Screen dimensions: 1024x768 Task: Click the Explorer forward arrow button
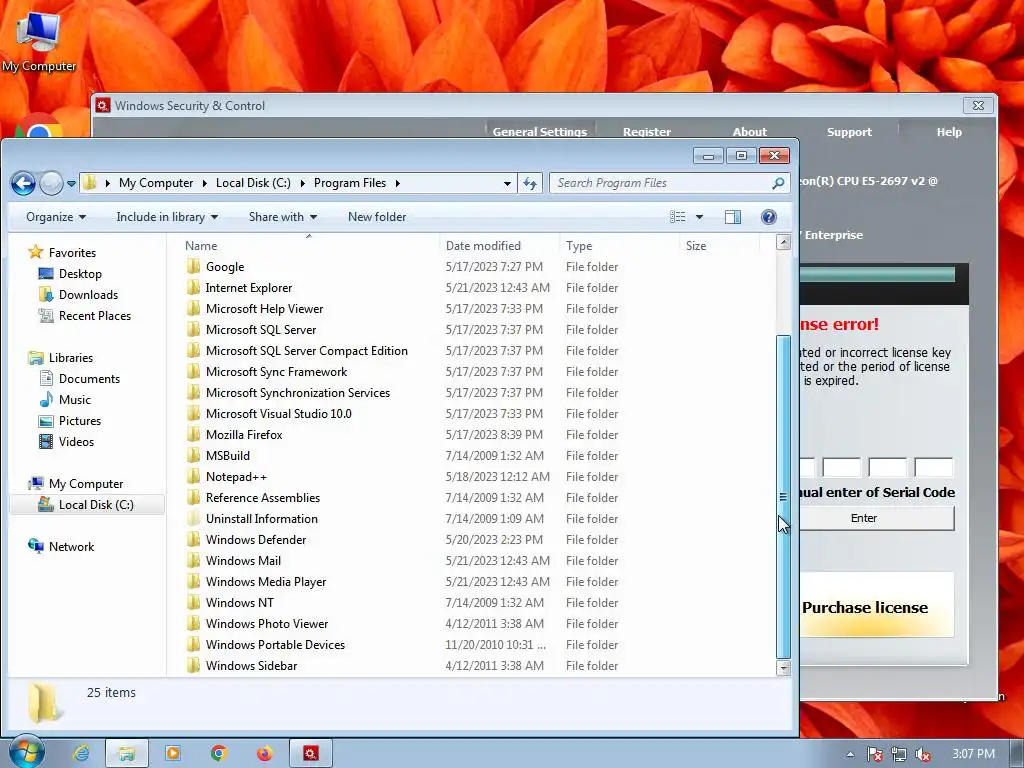[x=51, y=184]
